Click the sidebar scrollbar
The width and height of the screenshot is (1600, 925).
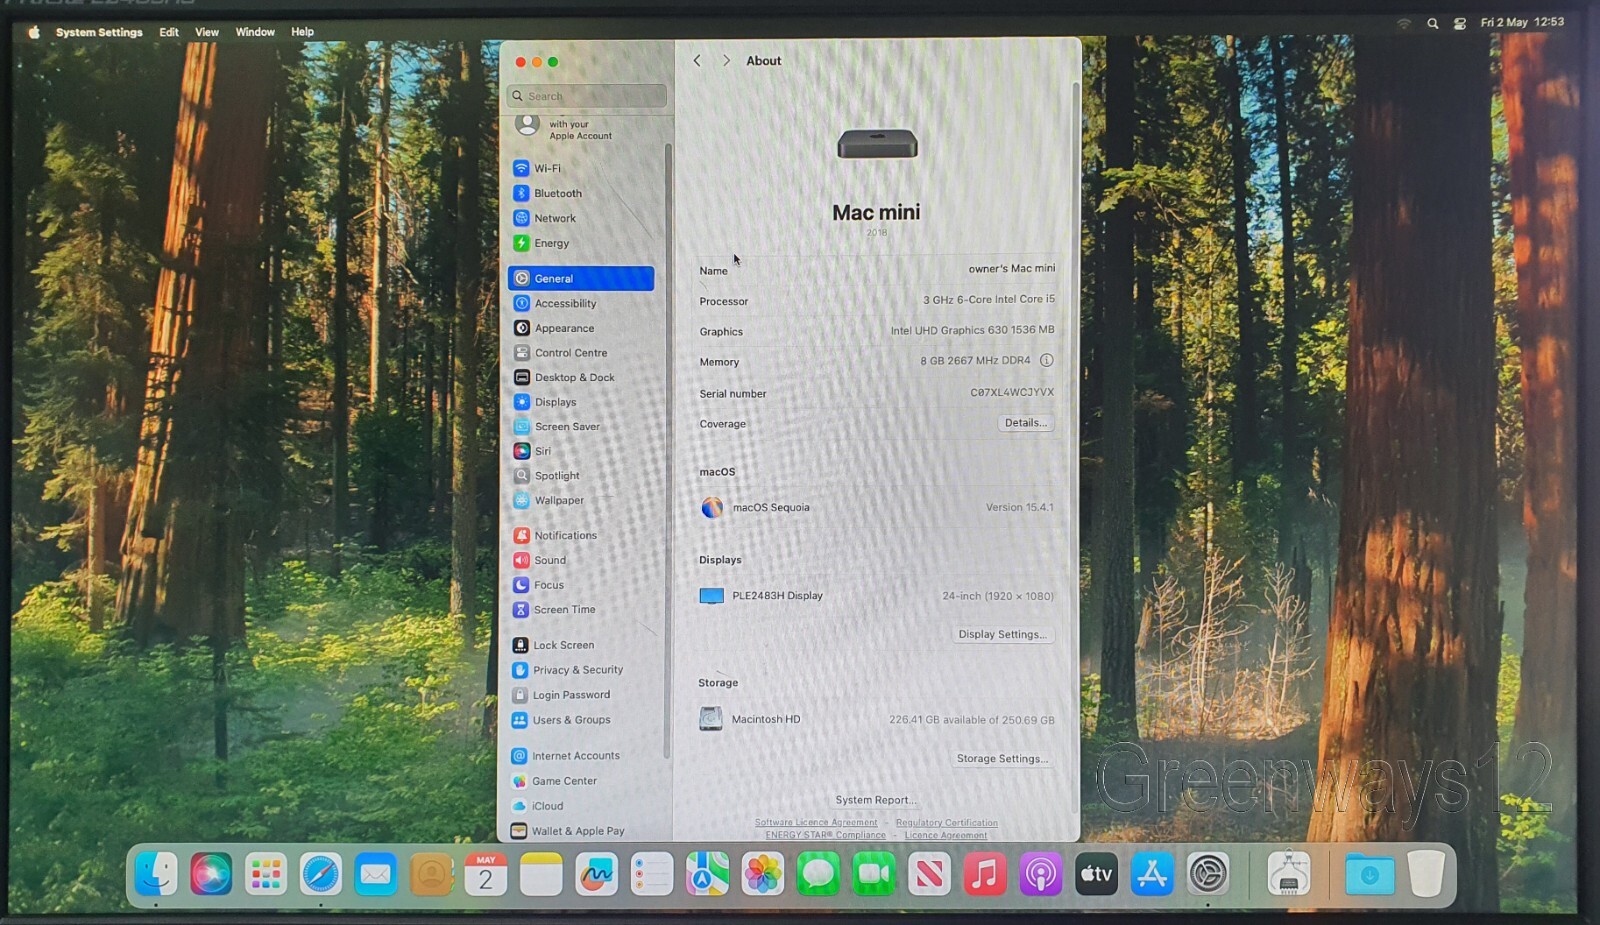(668, 450)
